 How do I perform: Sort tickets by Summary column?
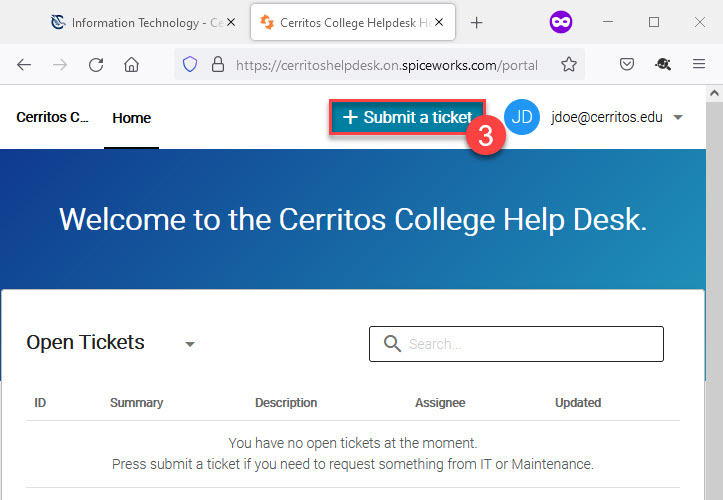(136, 403)
